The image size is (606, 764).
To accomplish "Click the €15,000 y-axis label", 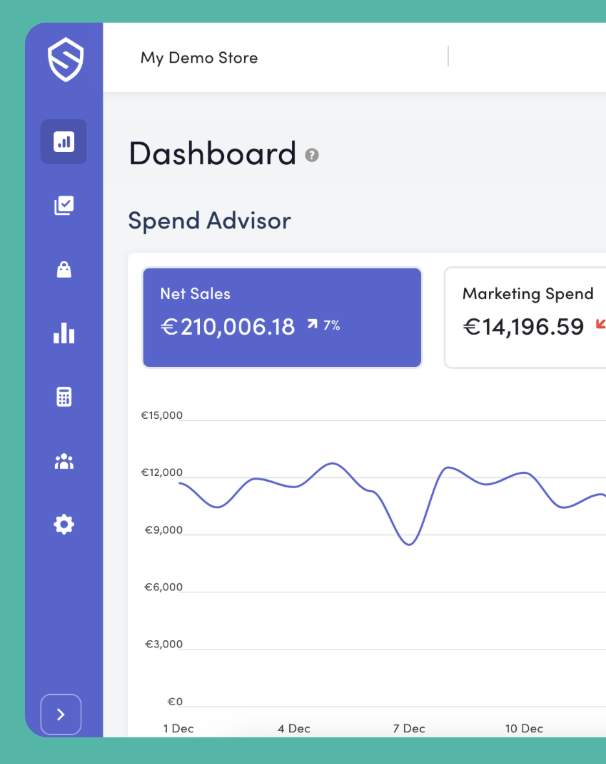I will pos(161,415).
